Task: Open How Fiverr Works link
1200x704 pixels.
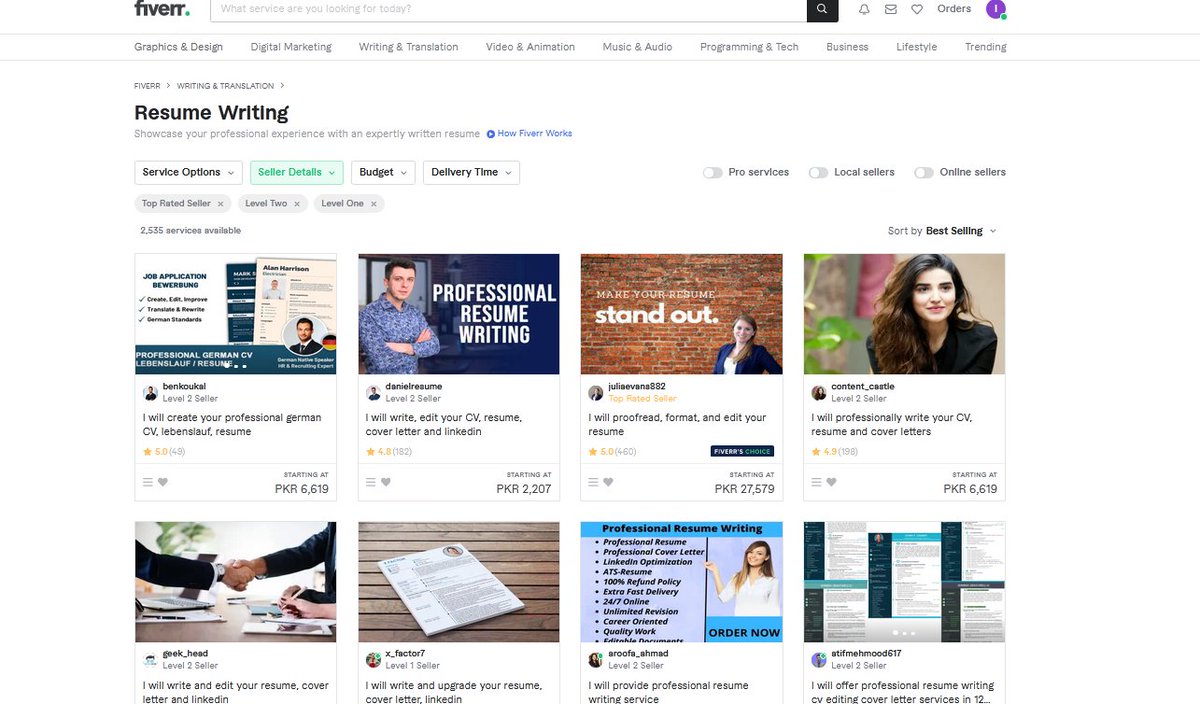Action: [x=535, y=134]
